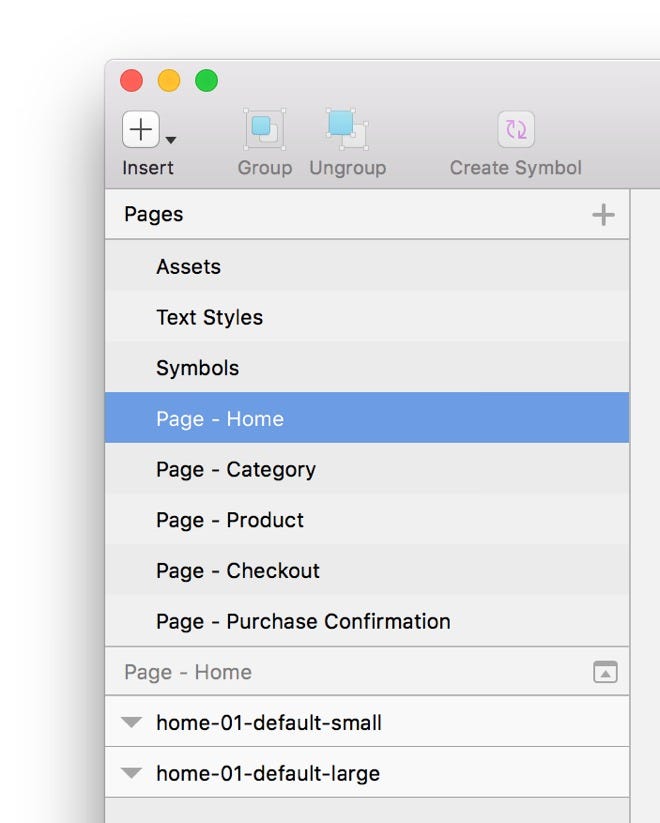Select the home-01-default-large layer name
The height and width of the screenshot is (823, 660).
(268, 773)
